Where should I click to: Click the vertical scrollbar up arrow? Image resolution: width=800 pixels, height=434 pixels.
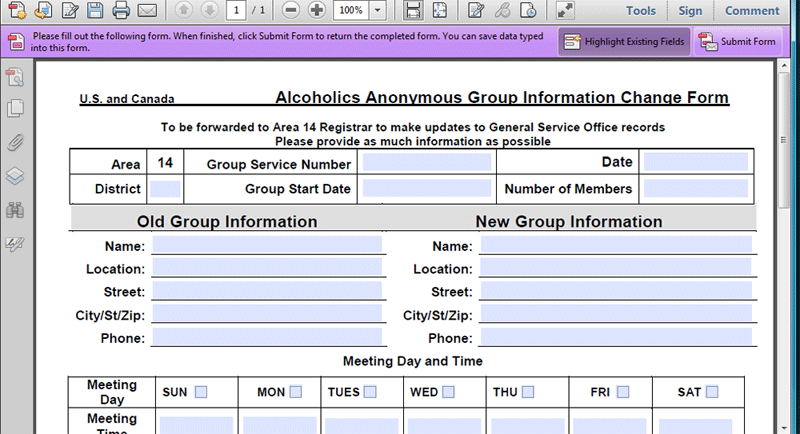[784, 65]
